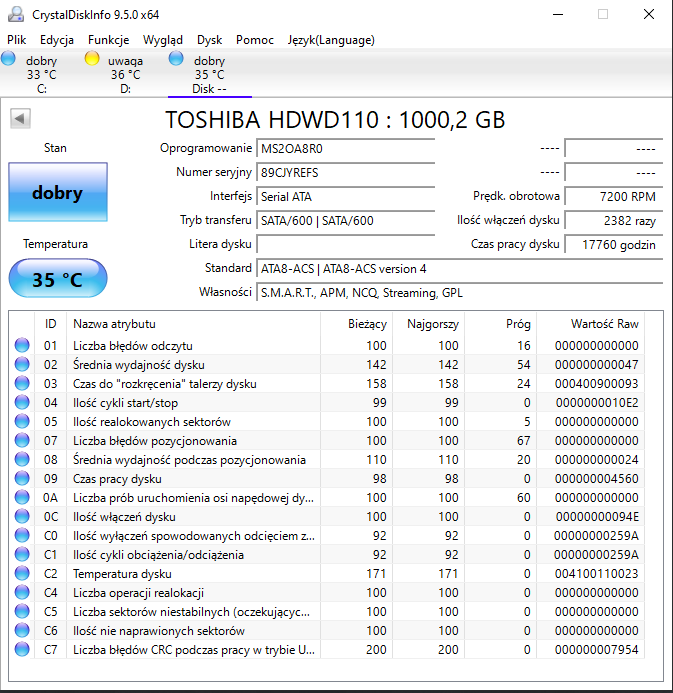Screen dimensions: 673x693
Task: Open the Plik menu
Action: click(x=16, y=40)
